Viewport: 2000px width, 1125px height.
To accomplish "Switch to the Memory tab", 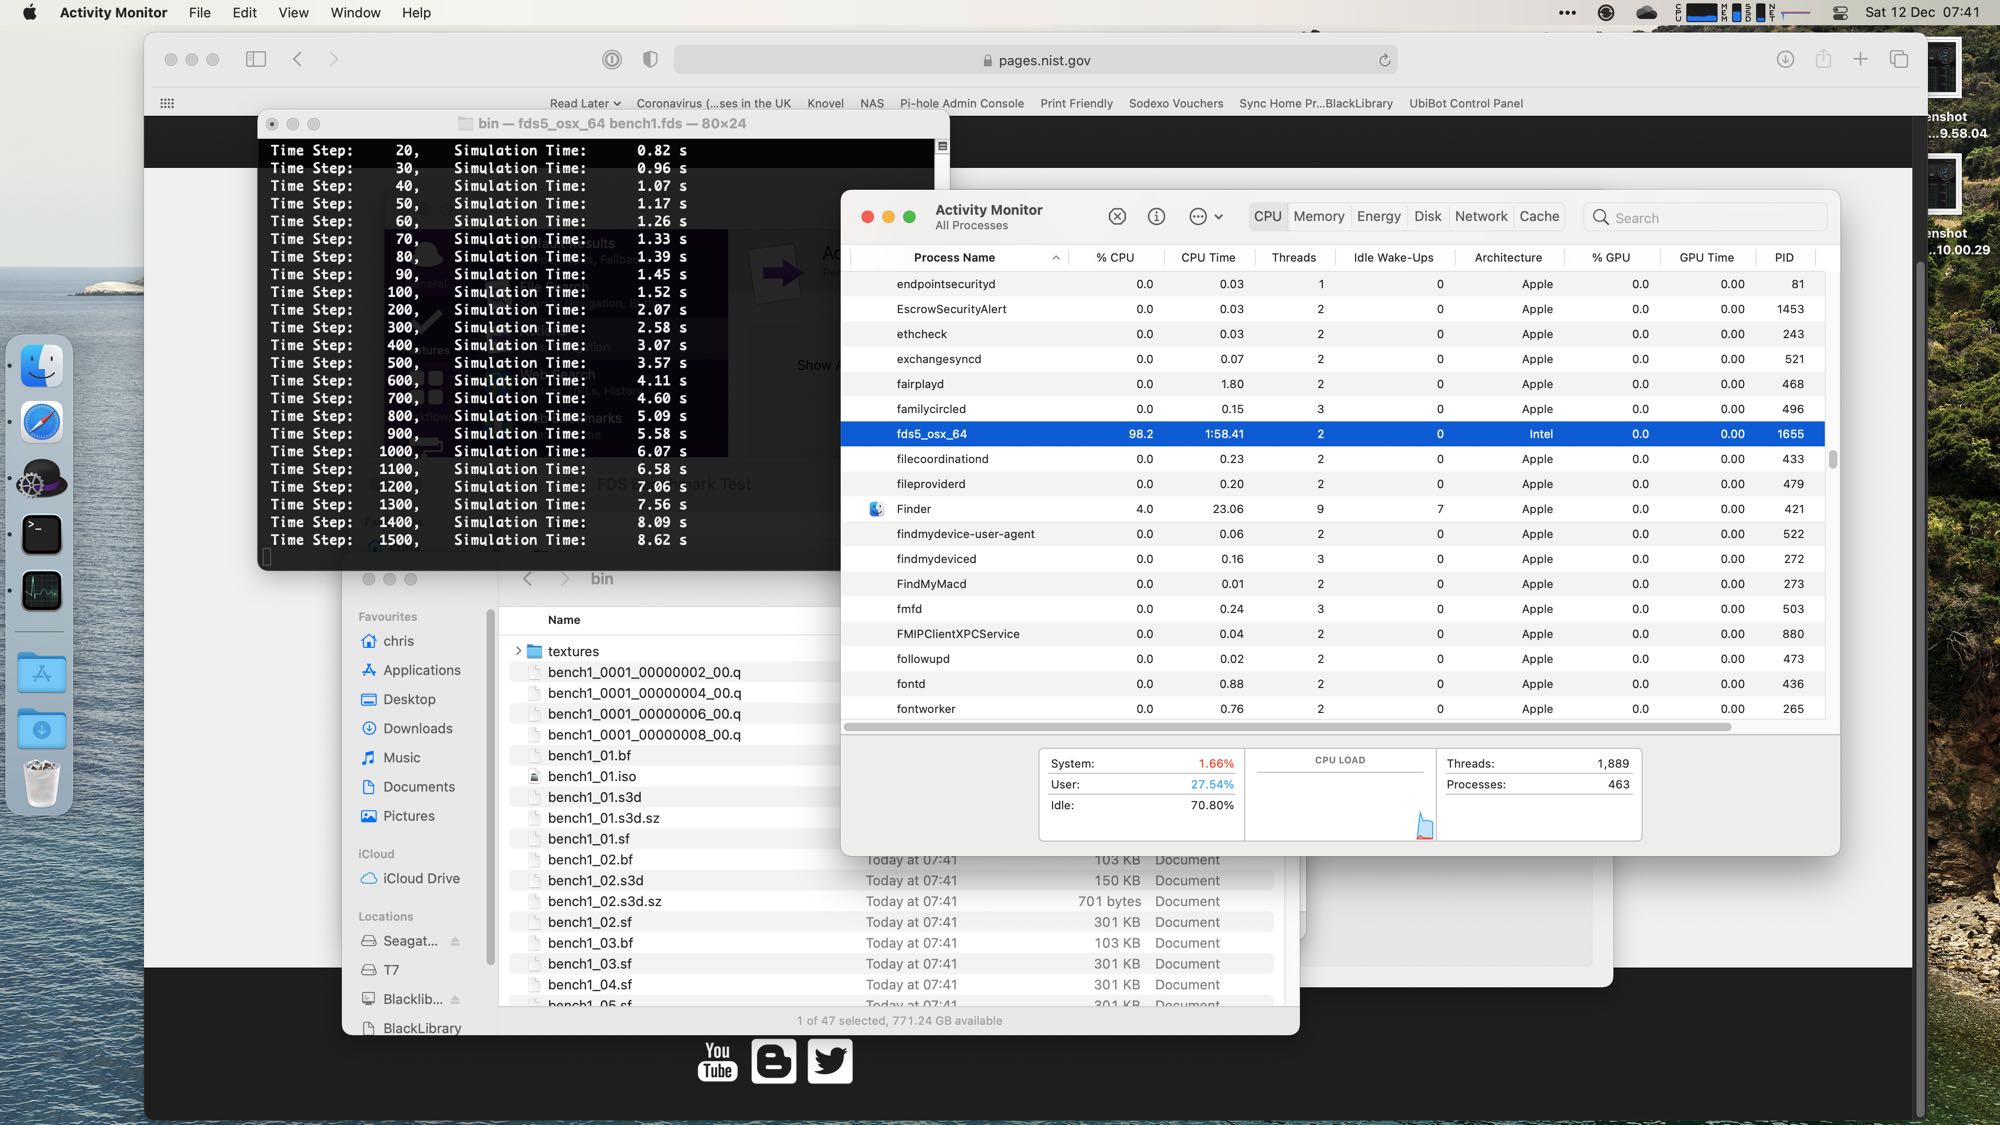I will (1318, 216).
